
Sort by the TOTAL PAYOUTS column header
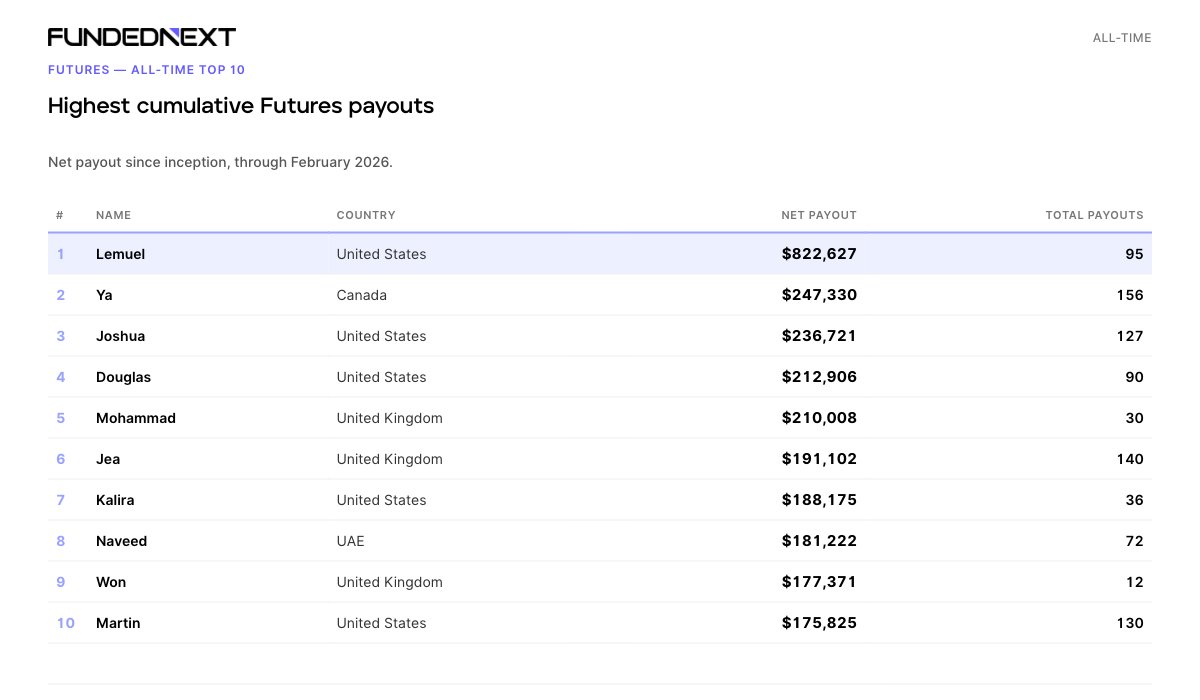1095,215
